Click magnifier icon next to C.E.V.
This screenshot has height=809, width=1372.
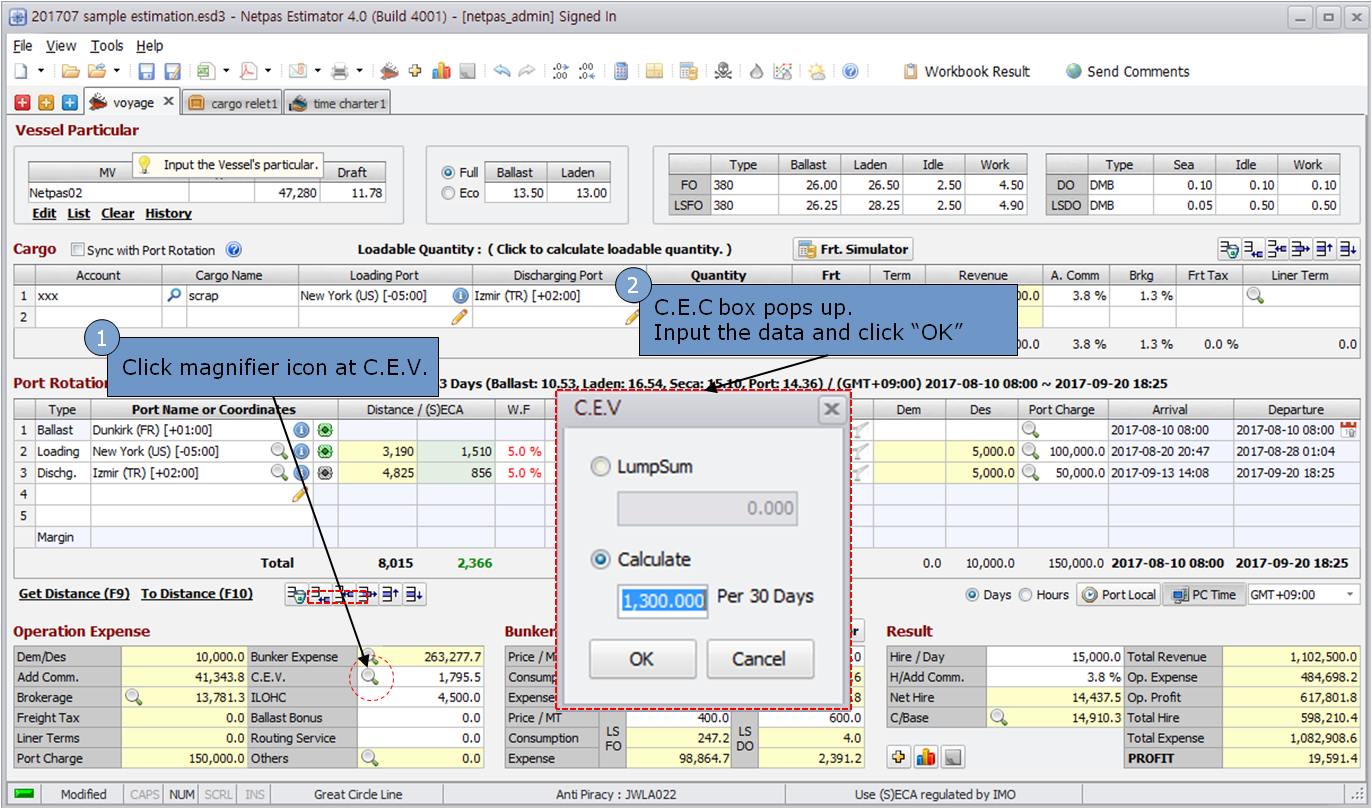[x=370, y=677]
